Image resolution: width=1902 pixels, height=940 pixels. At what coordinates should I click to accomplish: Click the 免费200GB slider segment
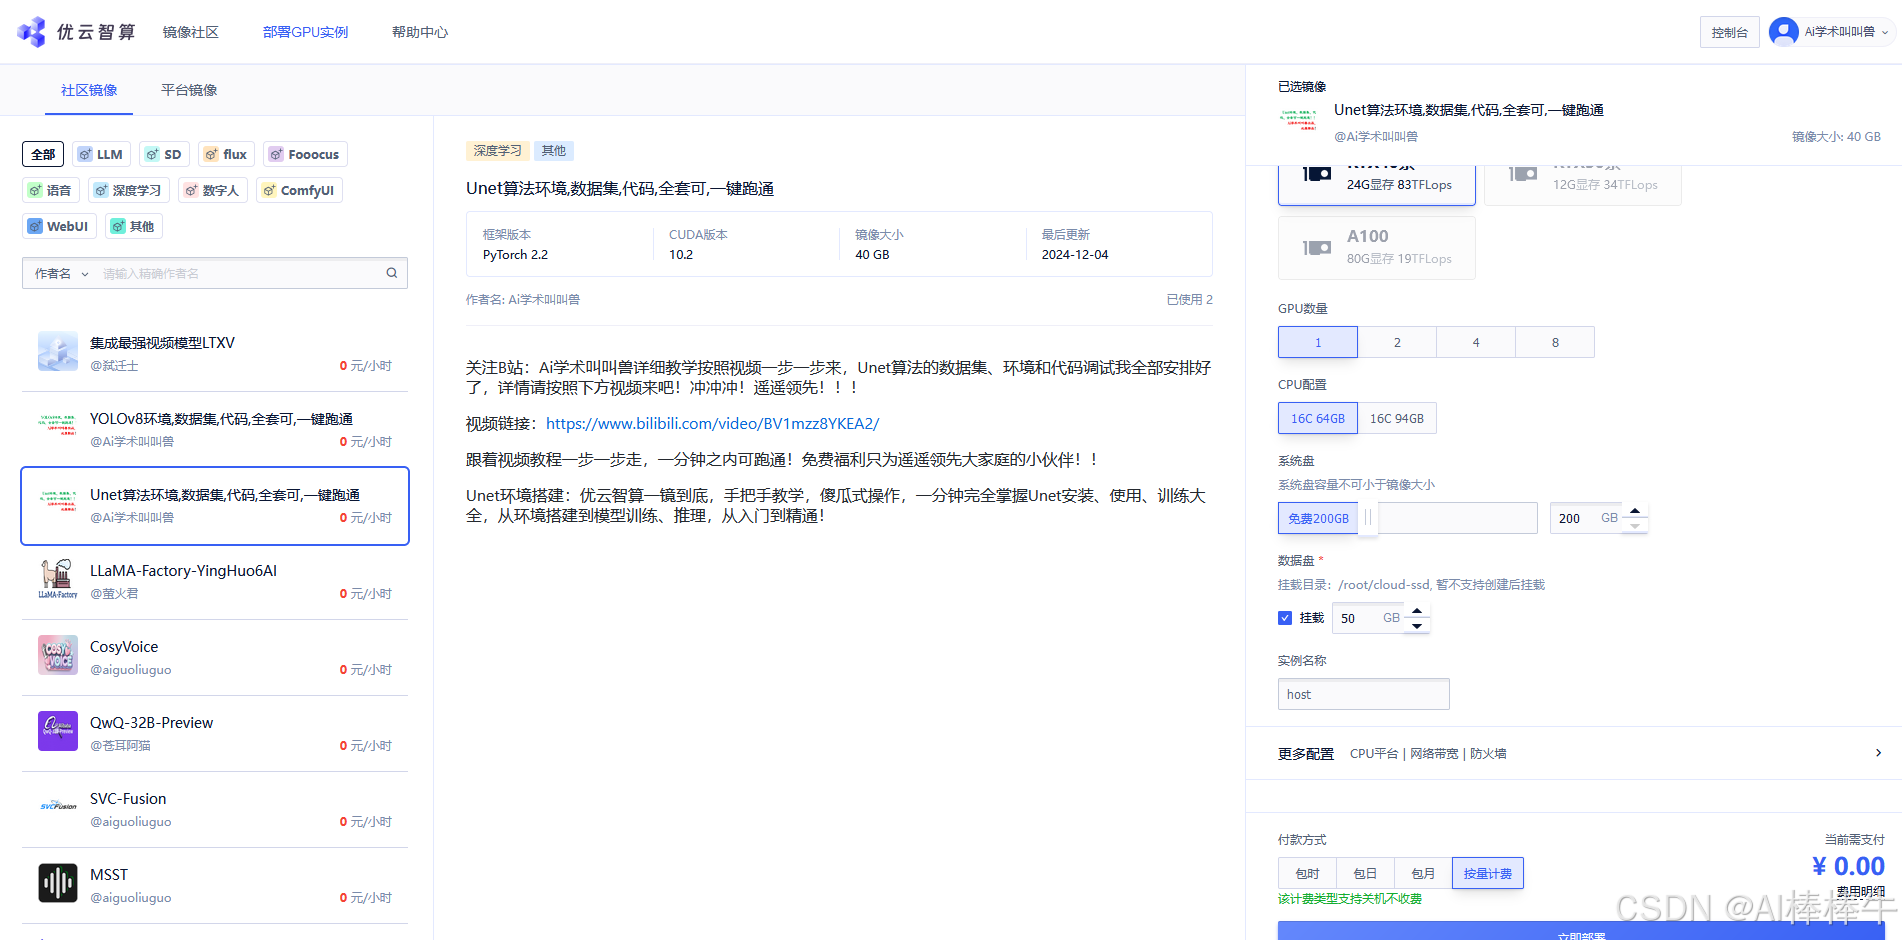(x=1318, y=518)
